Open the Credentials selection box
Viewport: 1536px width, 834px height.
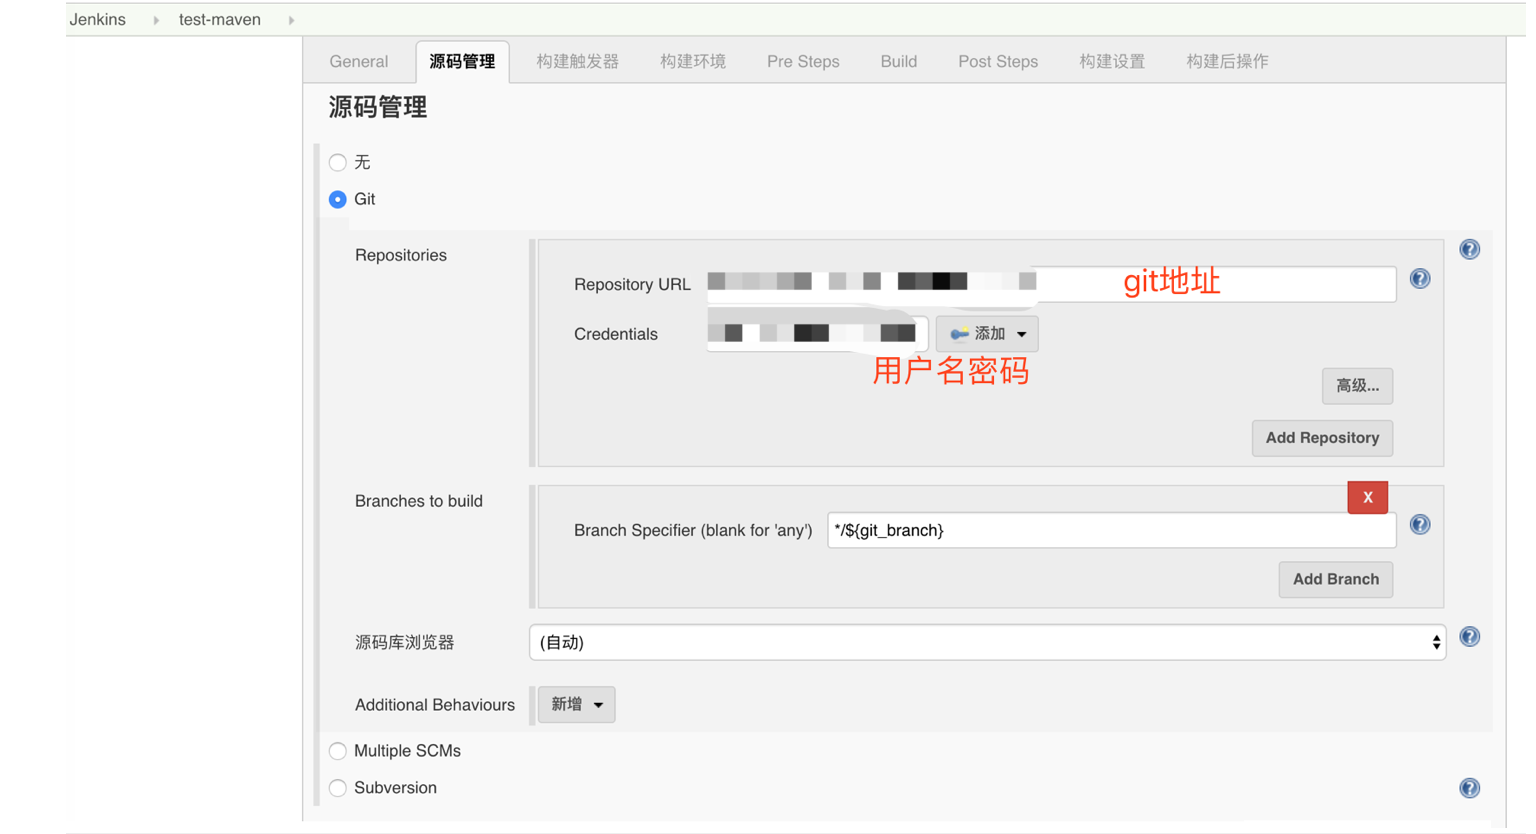tap(817, 333)
